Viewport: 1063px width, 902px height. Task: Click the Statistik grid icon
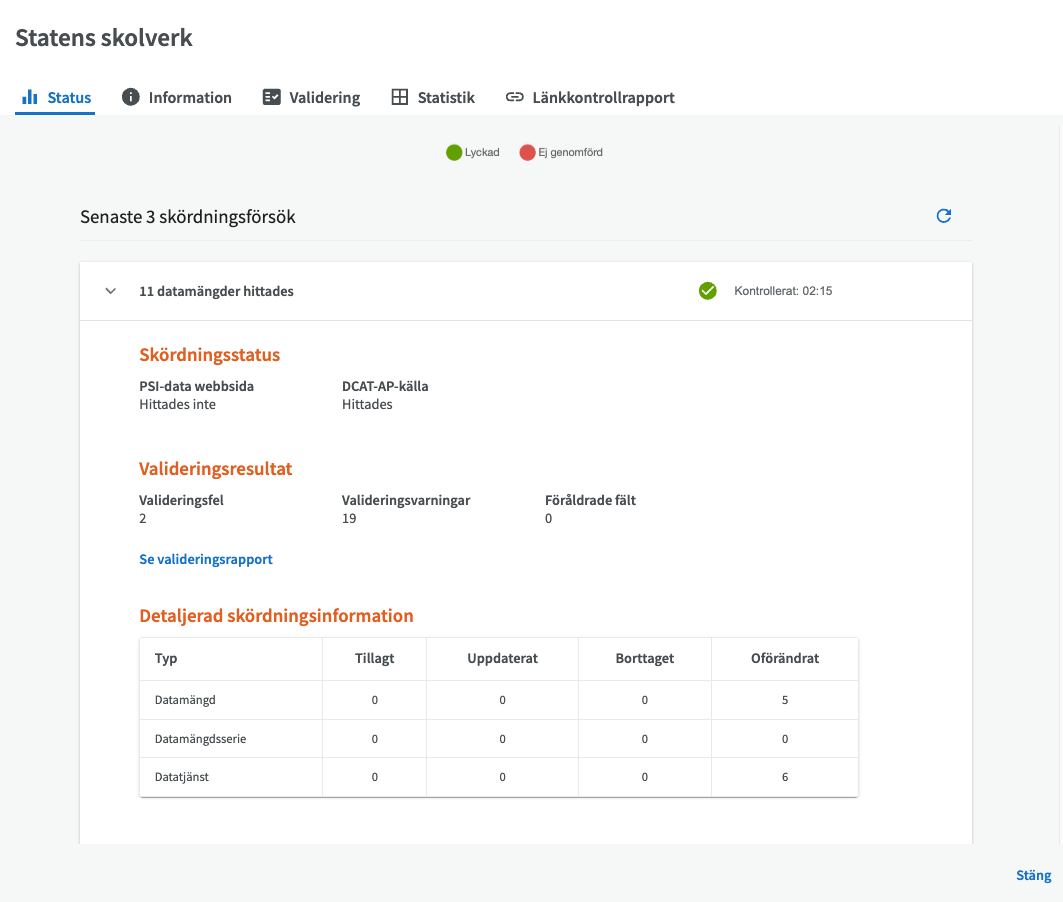[399, 97]
